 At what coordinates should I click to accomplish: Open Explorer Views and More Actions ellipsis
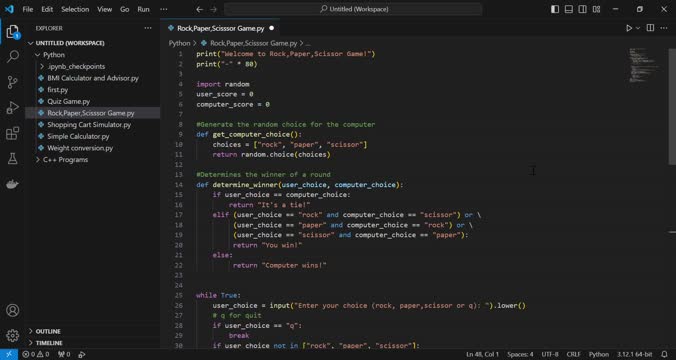[148, 28]
